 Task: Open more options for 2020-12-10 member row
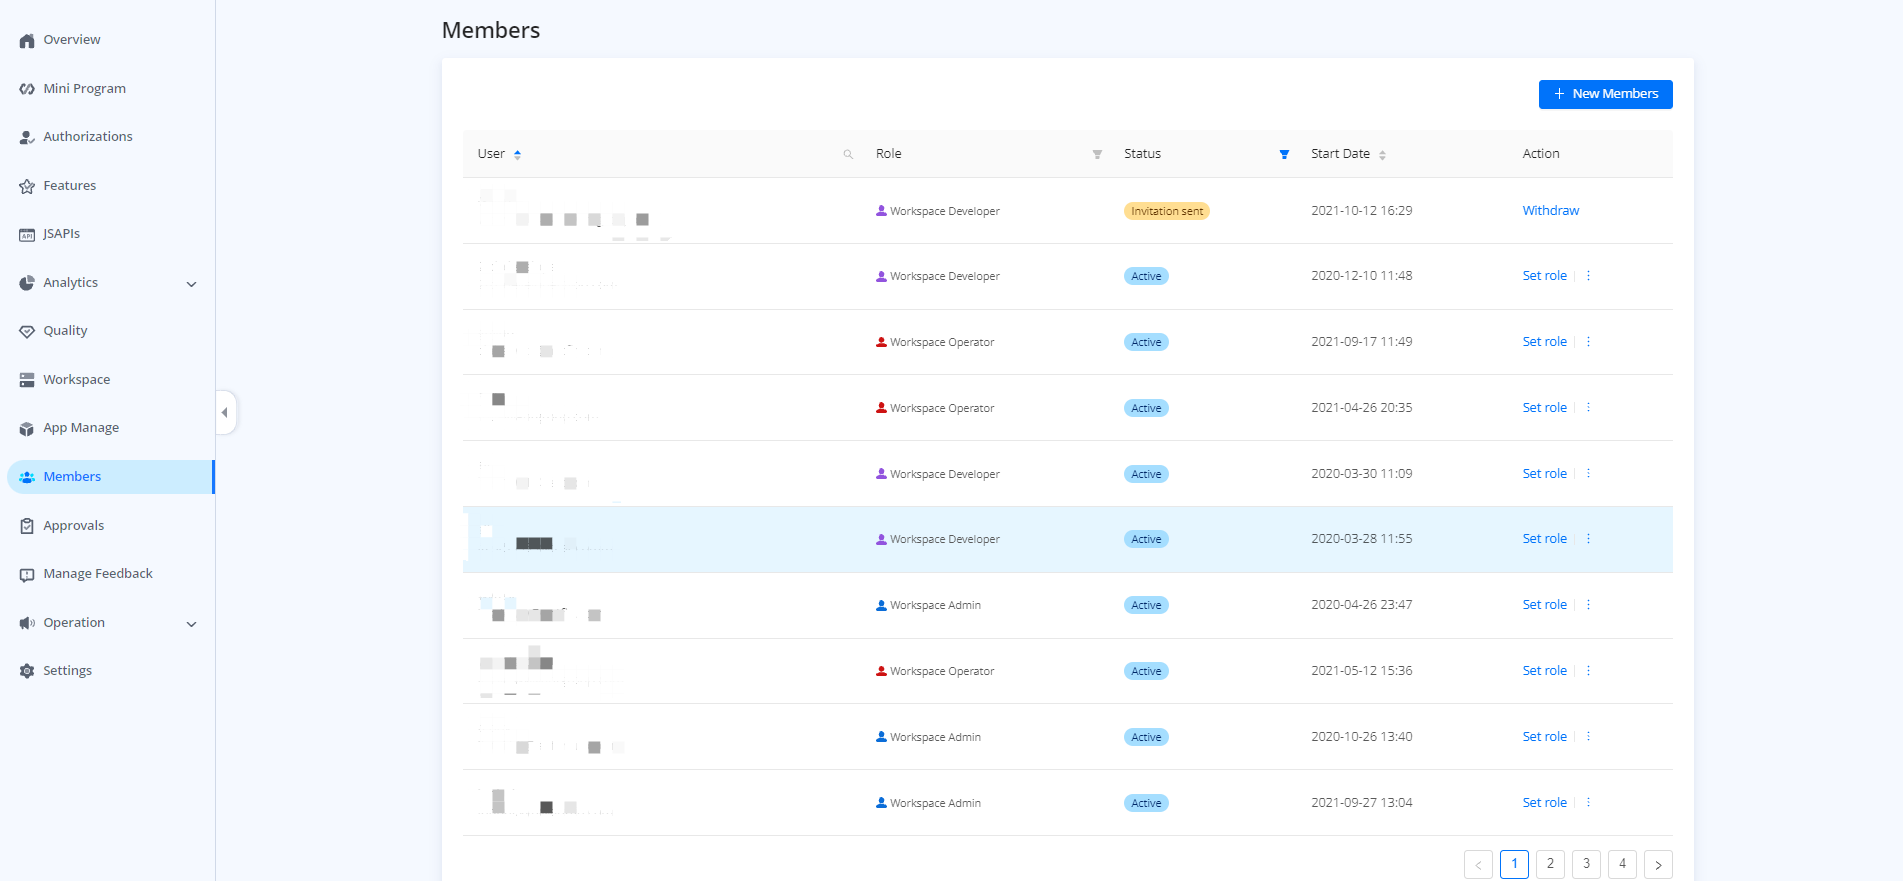(x=1588, y=276)
